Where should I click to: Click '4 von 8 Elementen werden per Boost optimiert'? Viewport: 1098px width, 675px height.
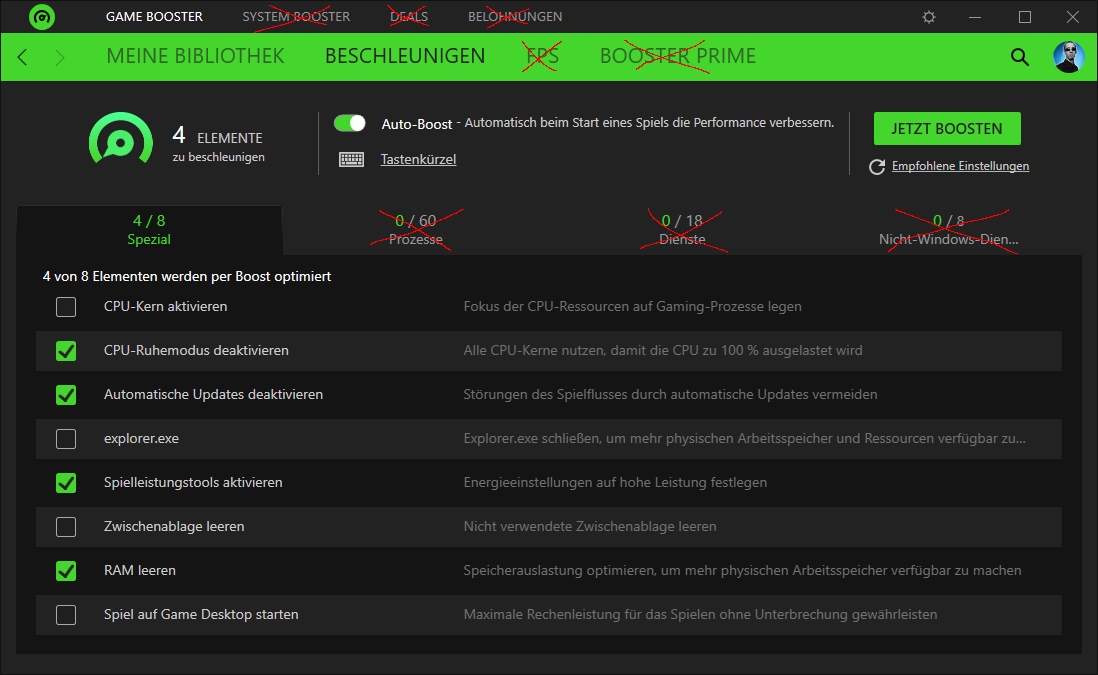coord(187,277)
